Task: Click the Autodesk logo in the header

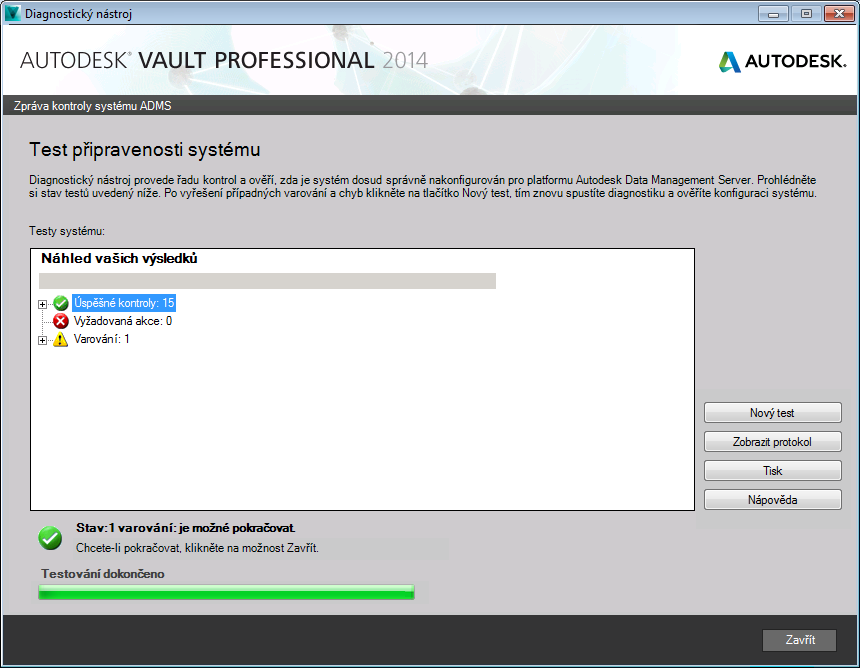Action: [x=783, y=61]
